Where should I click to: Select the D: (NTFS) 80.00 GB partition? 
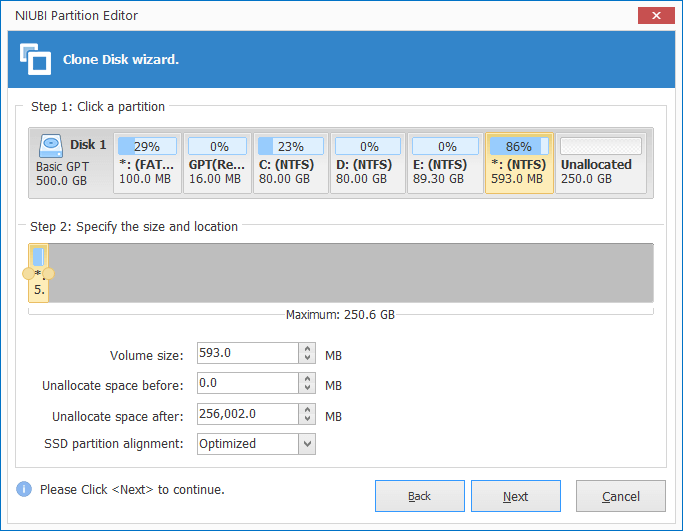pos(366,162)
